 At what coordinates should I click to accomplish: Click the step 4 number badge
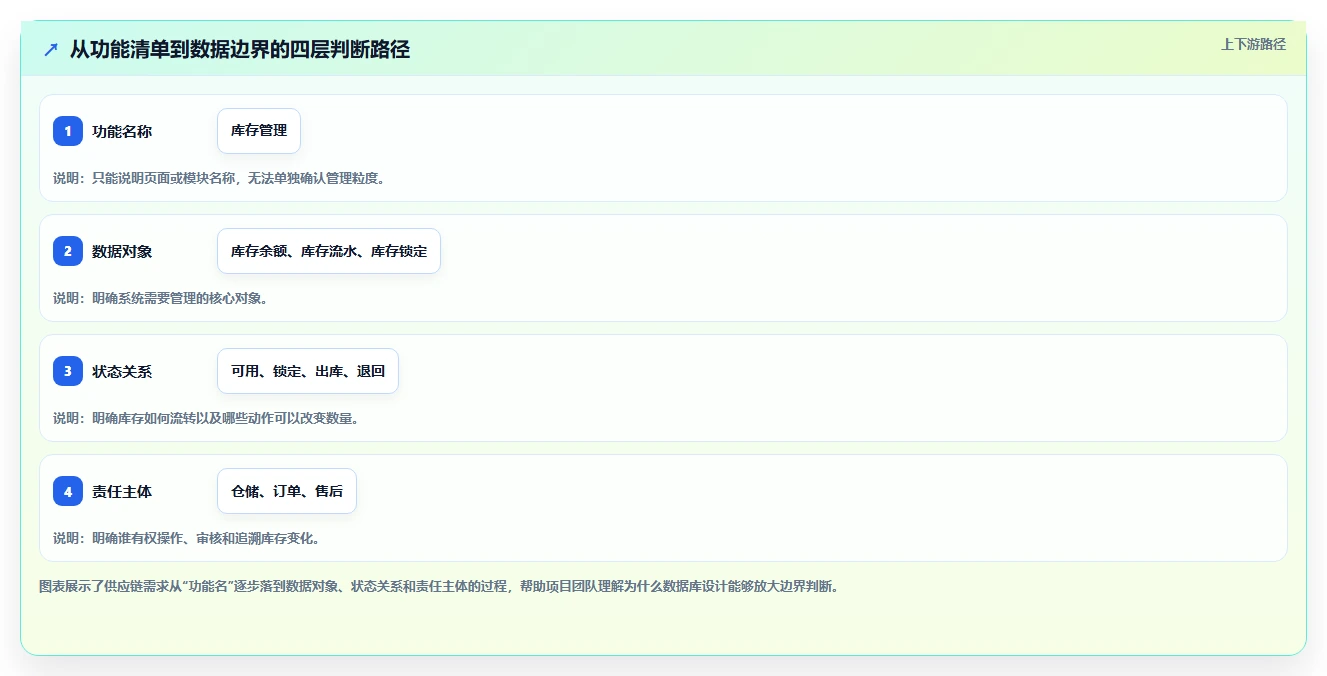pyautogui.click(x=68, y=491)
